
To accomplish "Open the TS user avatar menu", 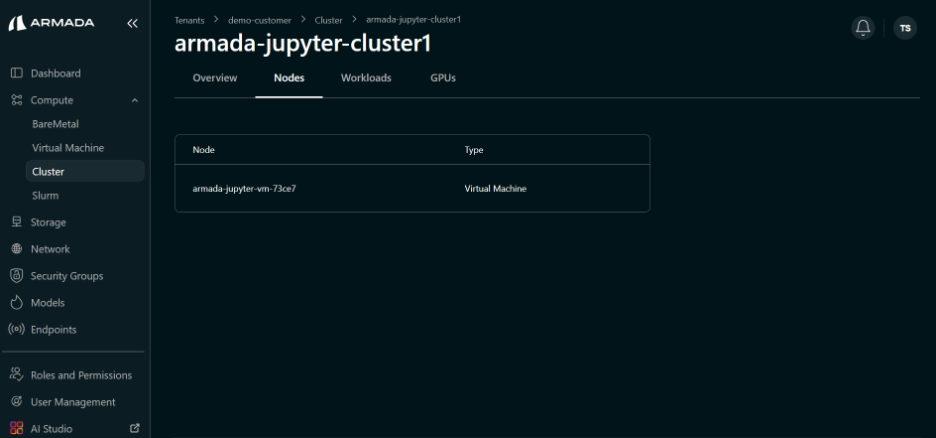I will click(905, 28).
